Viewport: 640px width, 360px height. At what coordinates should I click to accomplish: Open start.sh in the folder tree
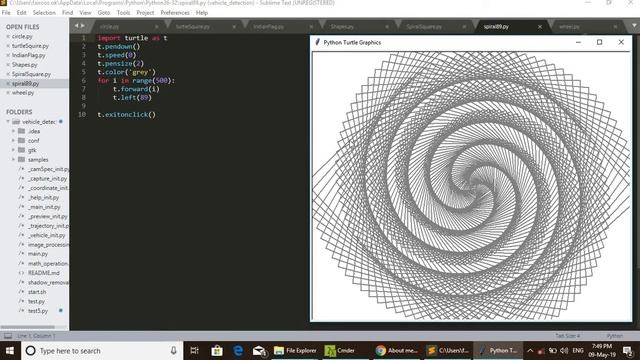tap(37, 292)
